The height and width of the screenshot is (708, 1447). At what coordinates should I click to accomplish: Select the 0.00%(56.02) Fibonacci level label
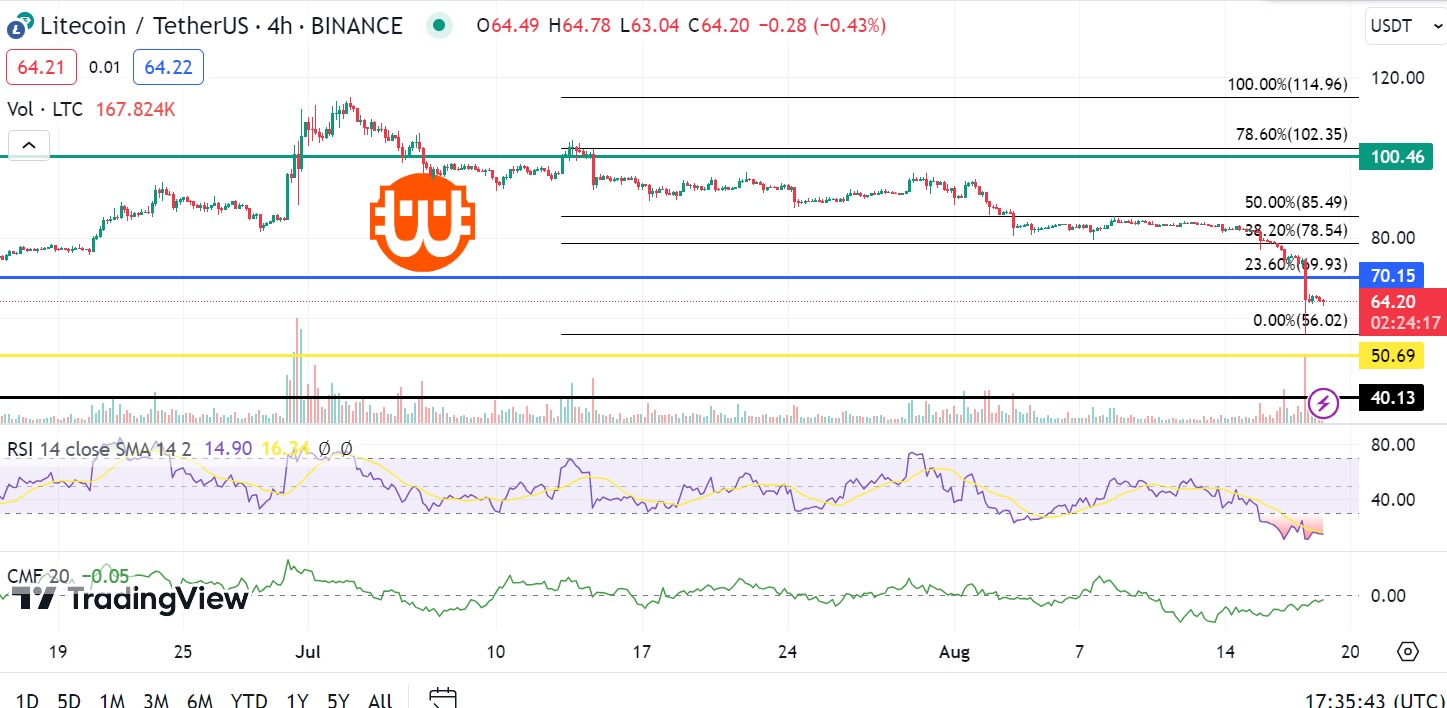[x=1300, y=321]
